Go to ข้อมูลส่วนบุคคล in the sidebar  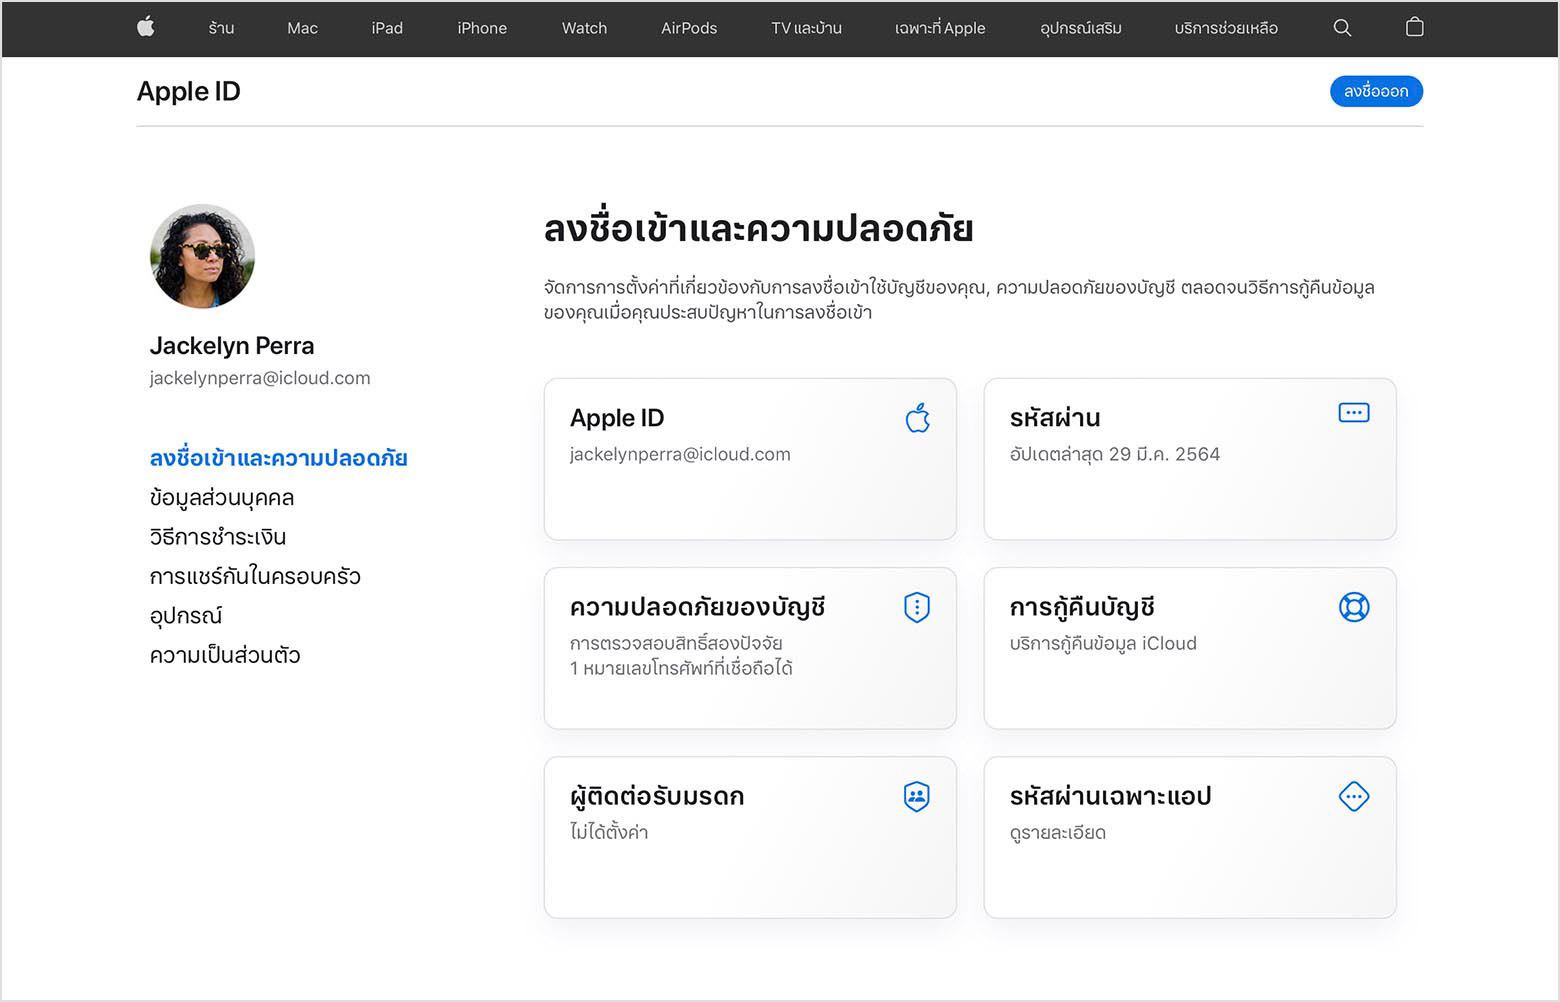222,498
